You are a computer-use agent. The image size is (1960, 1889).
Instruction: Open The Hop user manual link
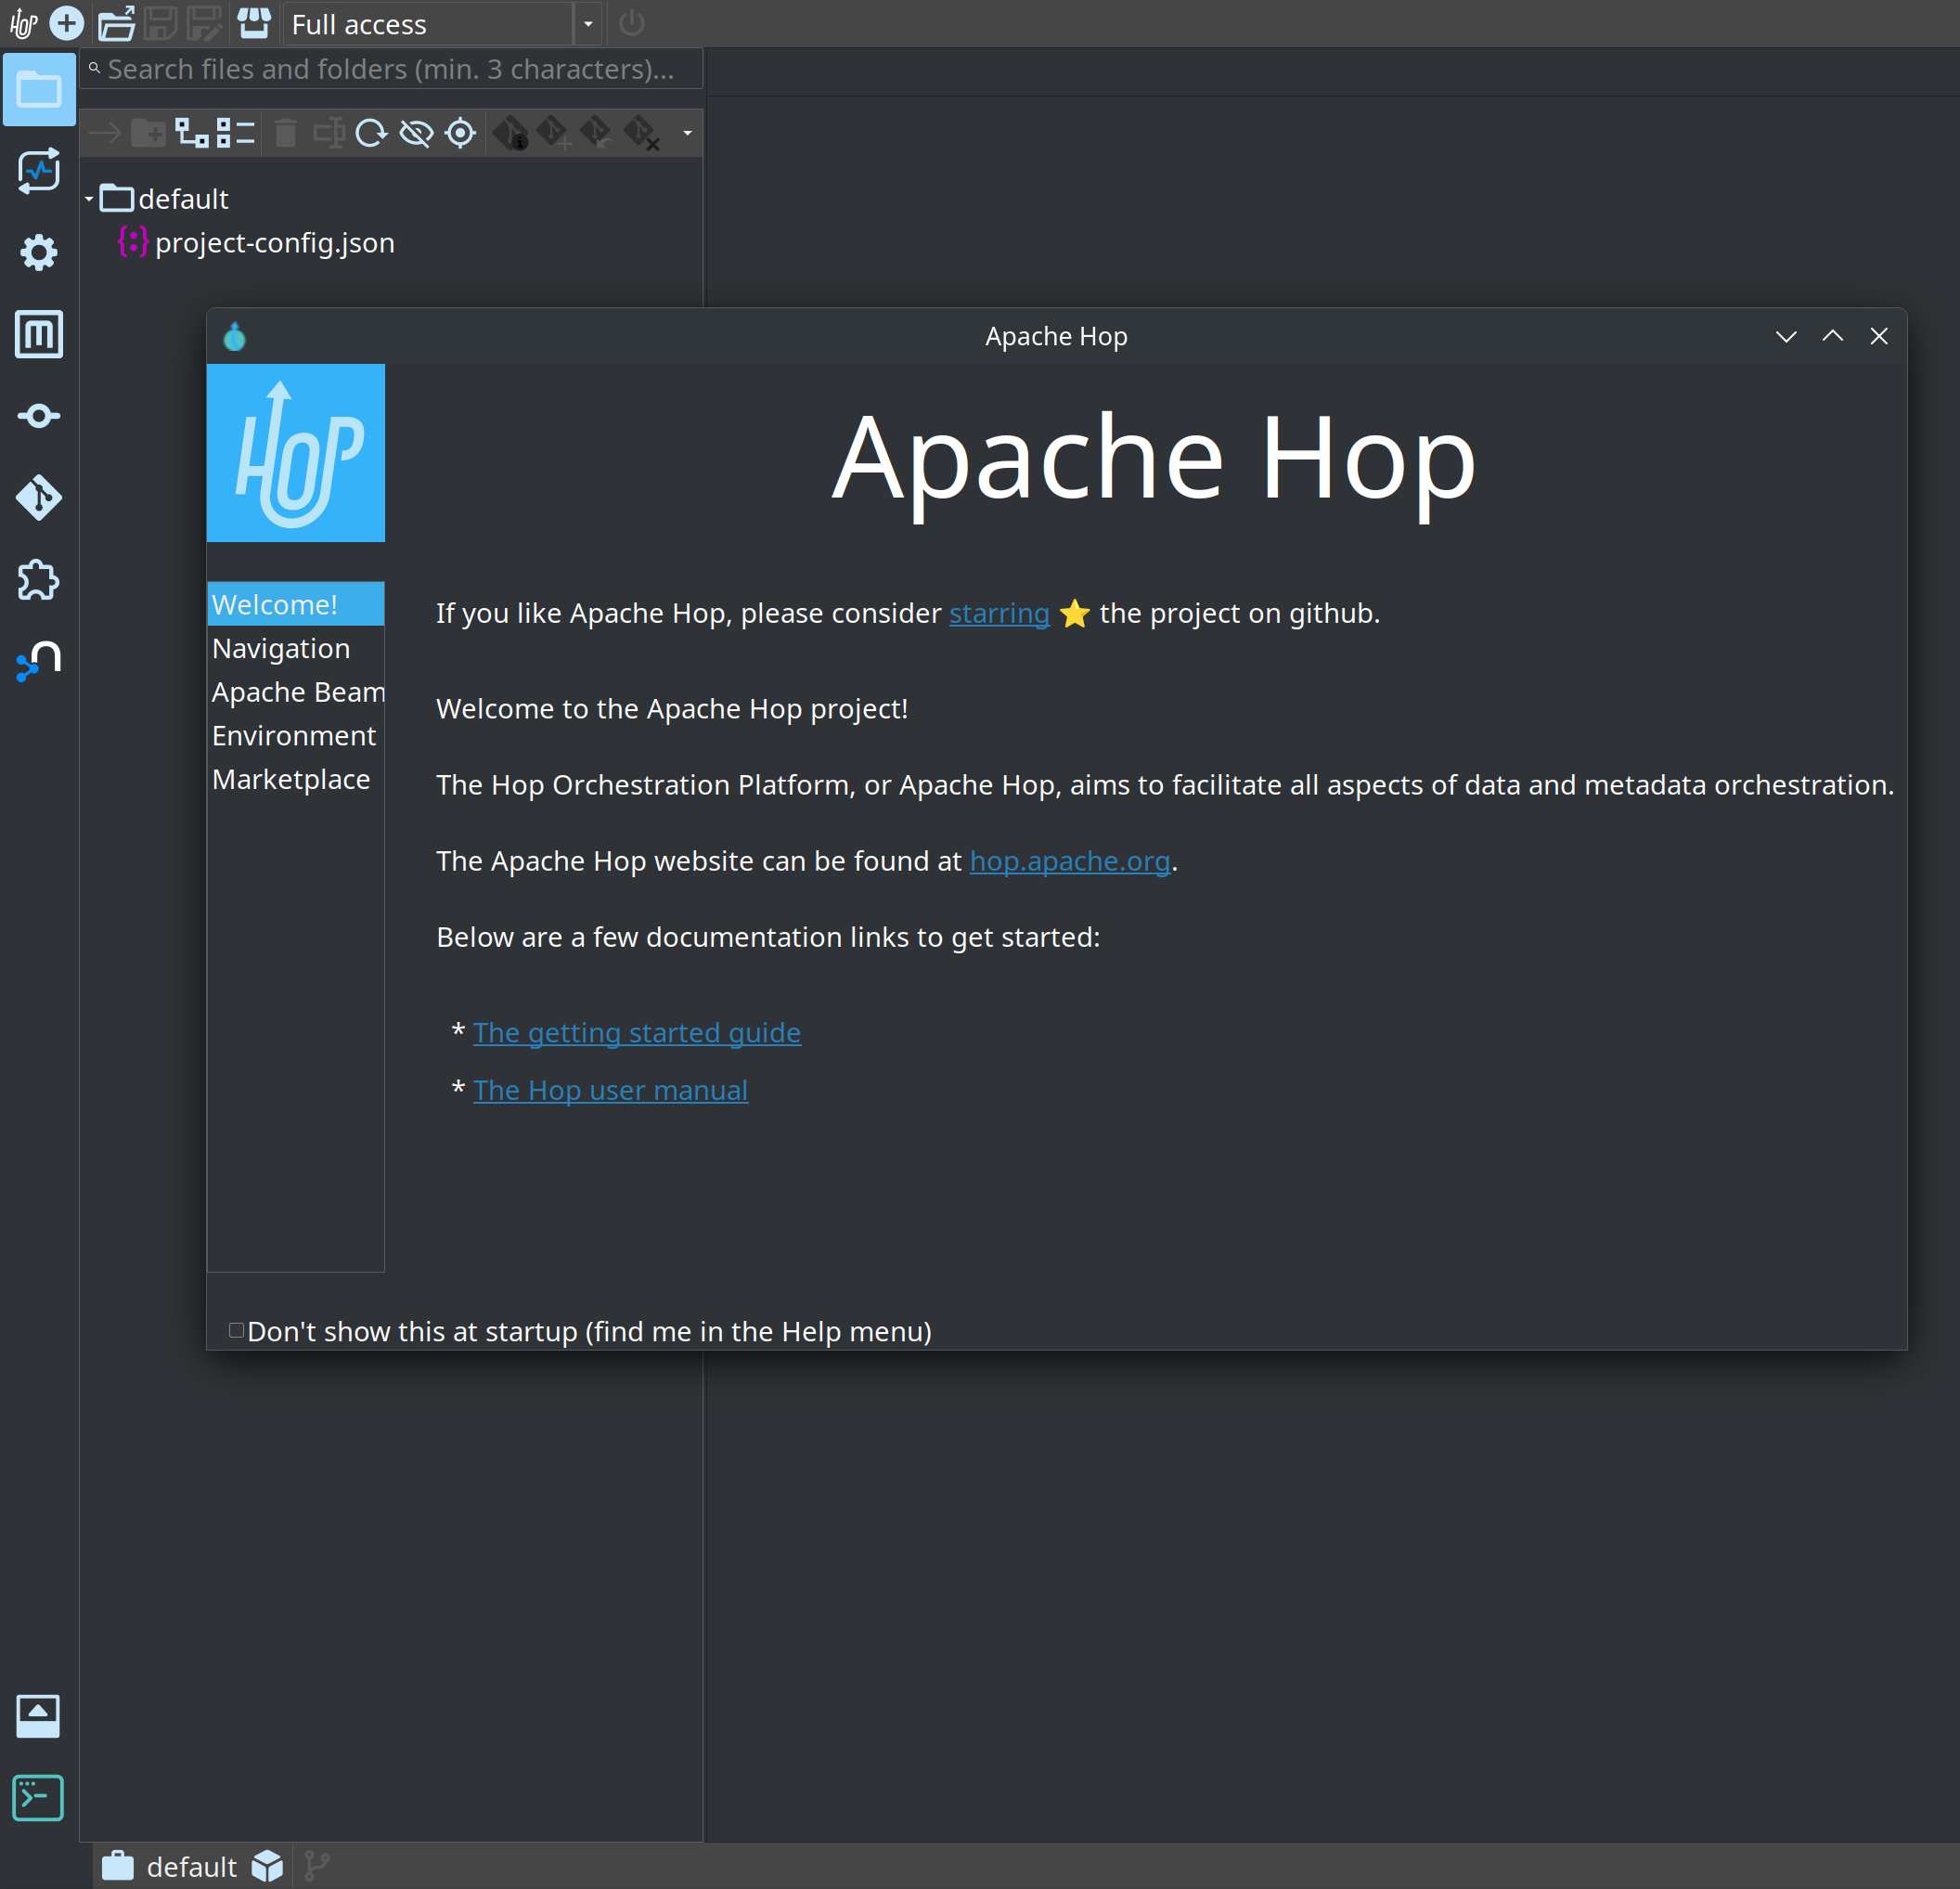click(611, 1090)
